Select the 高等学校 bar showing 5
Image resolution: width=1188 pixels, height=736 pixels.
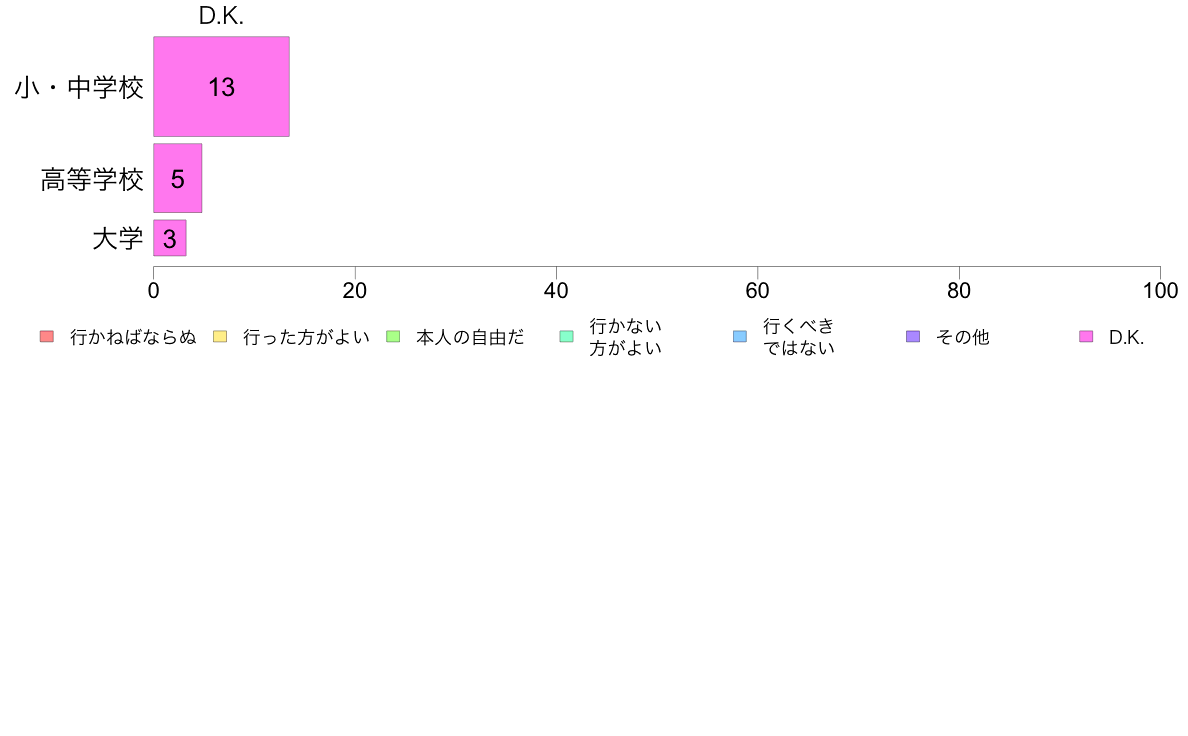177,178
